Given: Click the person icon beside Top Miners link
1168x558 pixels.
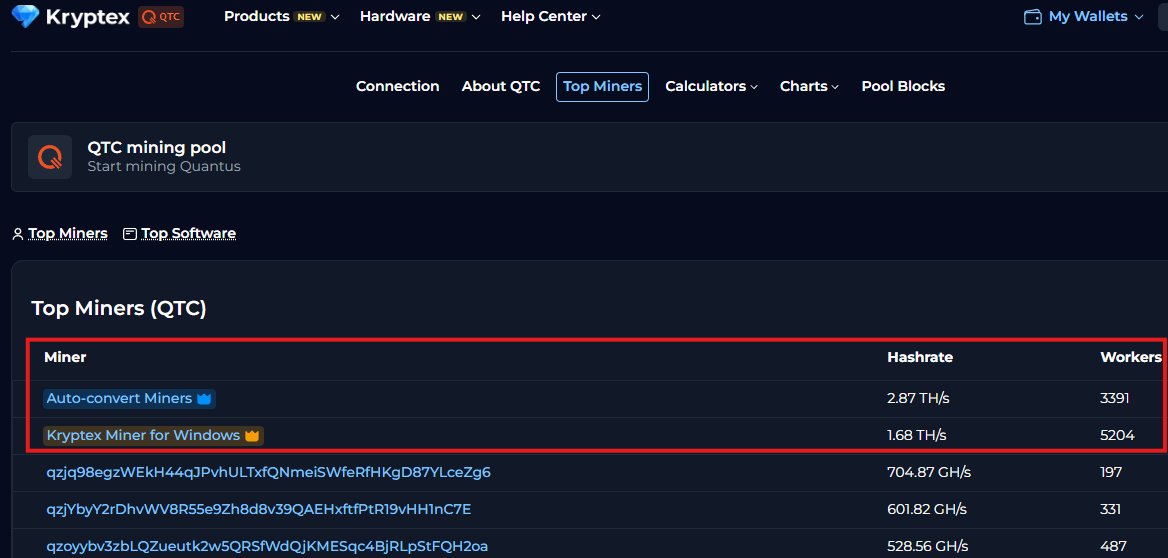Looking at the screenshot, I should tap(18, 234).
